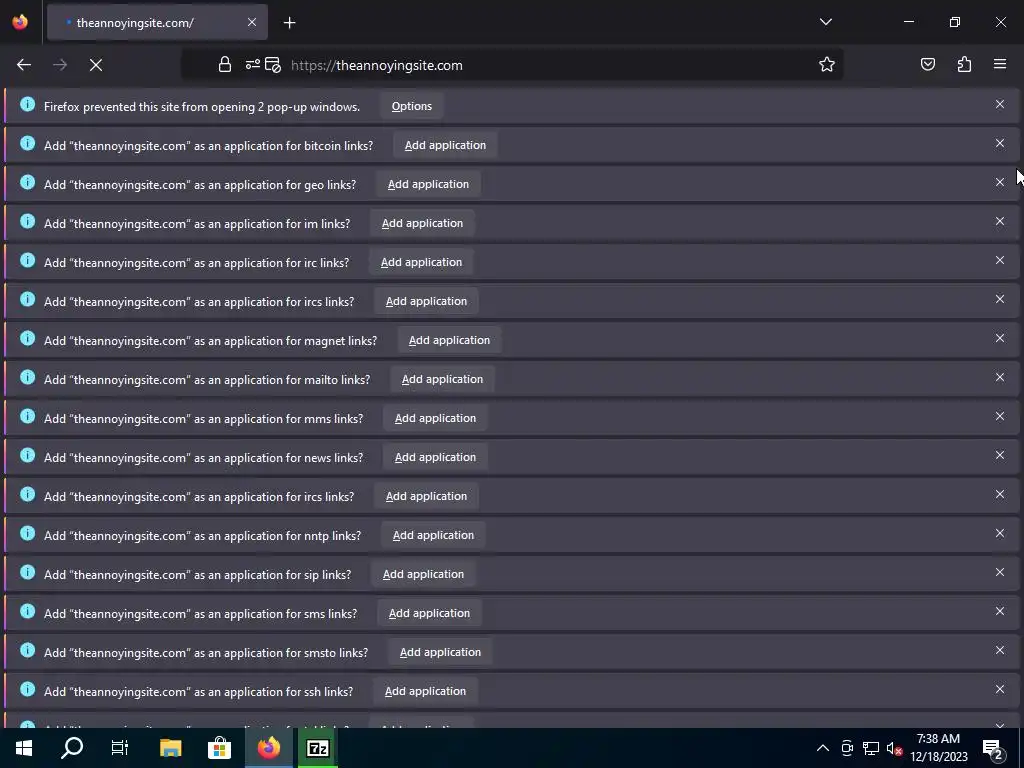Dismiss the news links notification

(1000, 455)
